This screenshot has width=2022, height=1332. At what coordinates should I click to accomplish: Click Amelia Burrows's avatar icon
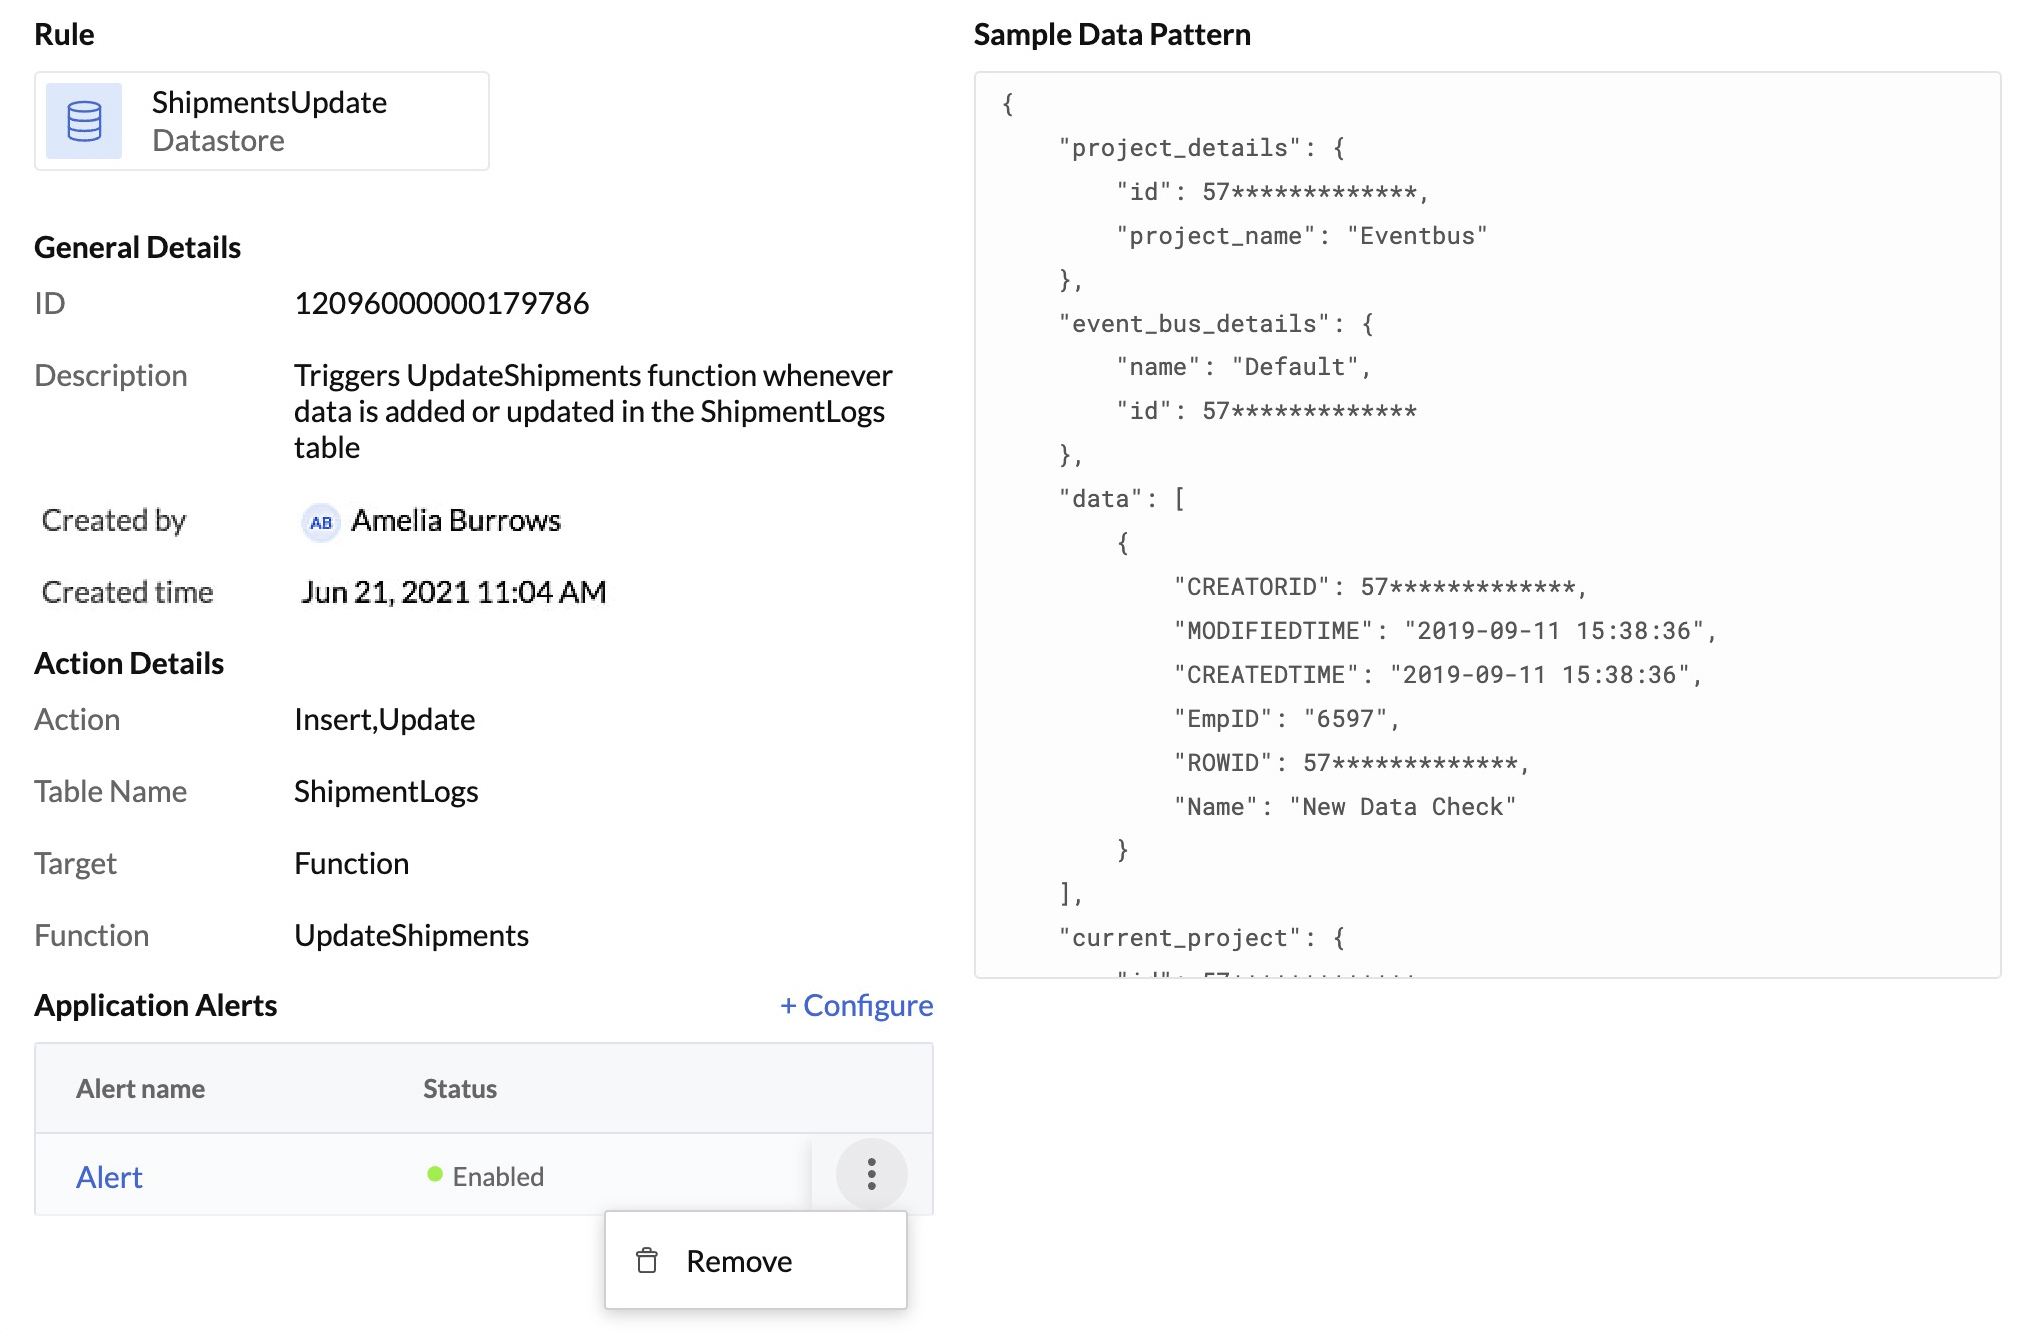point(319,521)
